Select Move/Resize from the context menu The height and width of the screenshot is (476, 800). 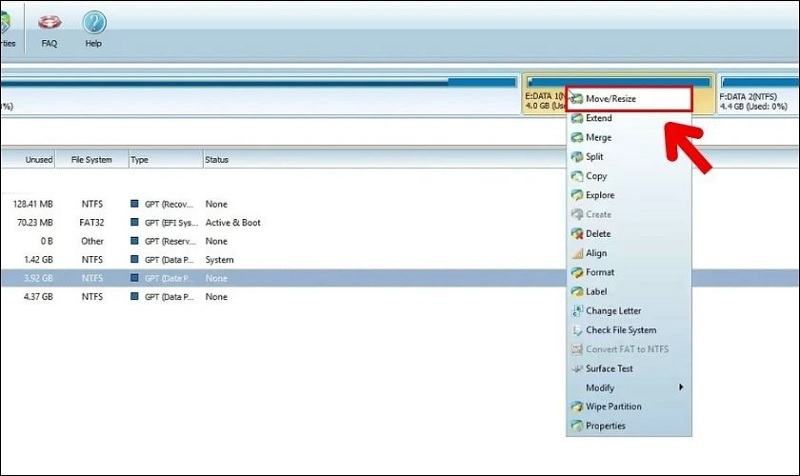[610, 98]
